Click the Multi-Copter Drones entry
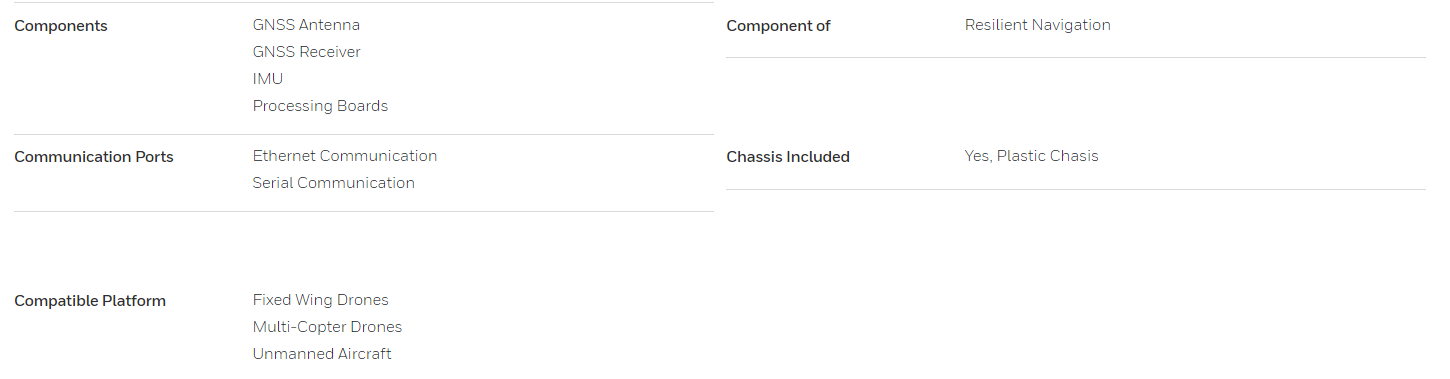Screen dimensions: 1450x379 [x=327, y=327]
